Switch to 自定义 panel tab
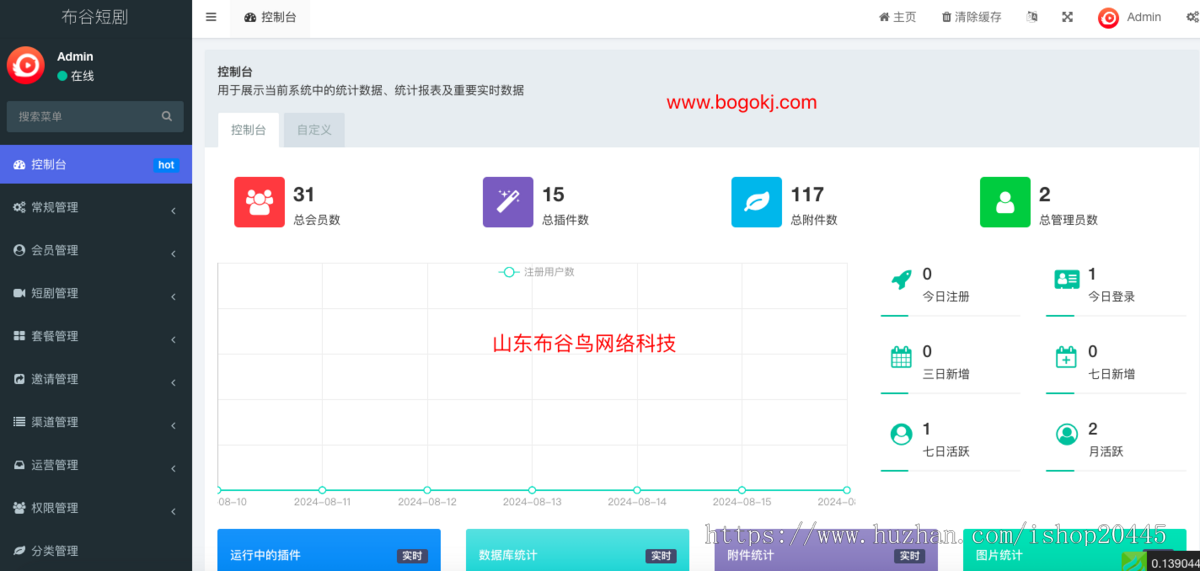Viewport: 1200px width, 571px height. pos(314,130)
